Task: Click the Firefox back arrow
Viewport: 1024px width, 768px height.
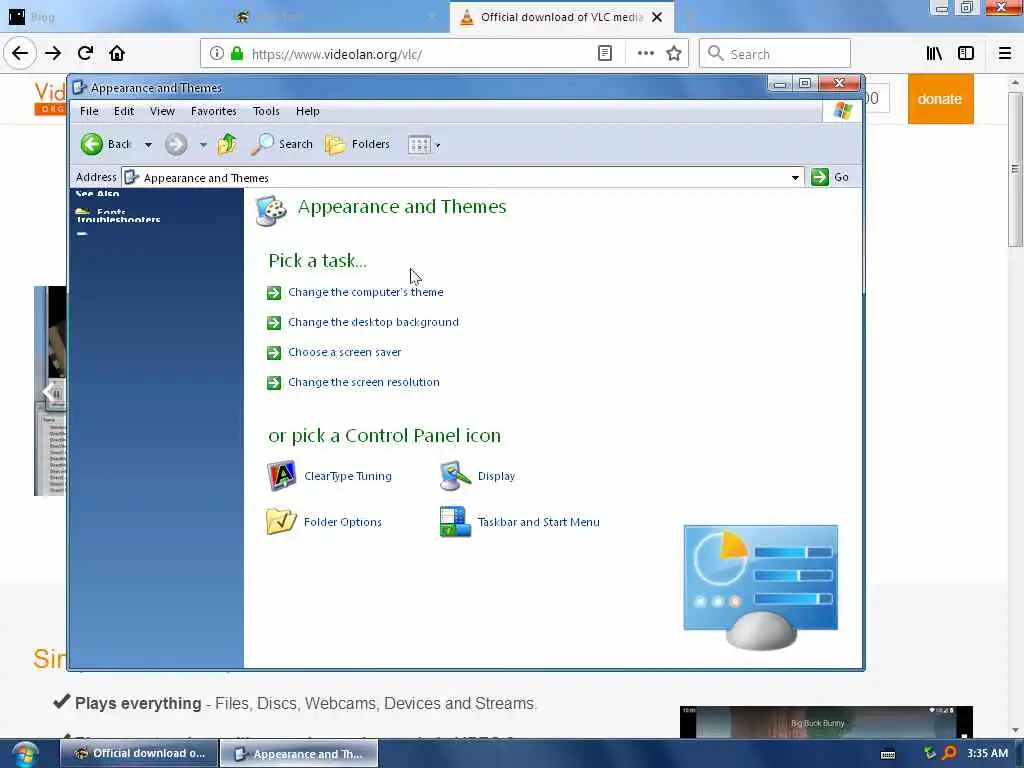Action: (x=20, y=54)
